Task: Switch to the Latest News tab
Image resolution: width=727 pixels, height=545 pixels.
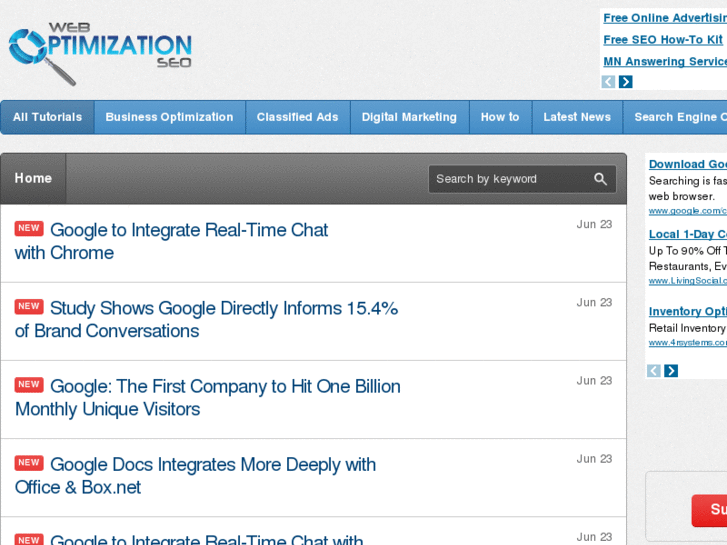Action: 577,117
